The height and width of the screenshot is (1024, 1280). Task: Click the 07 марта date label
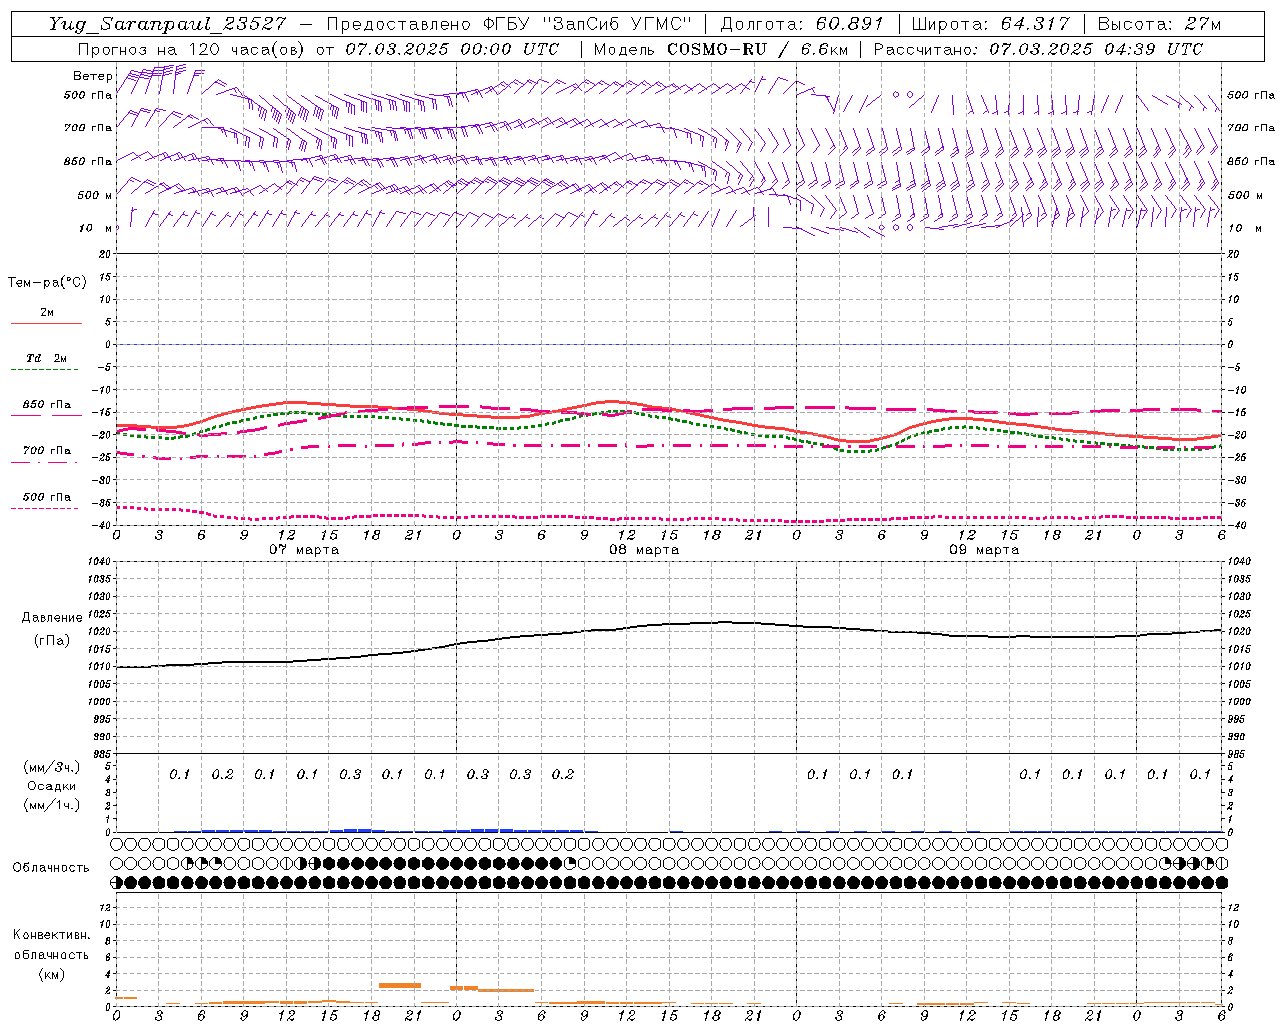pos(304,550)
